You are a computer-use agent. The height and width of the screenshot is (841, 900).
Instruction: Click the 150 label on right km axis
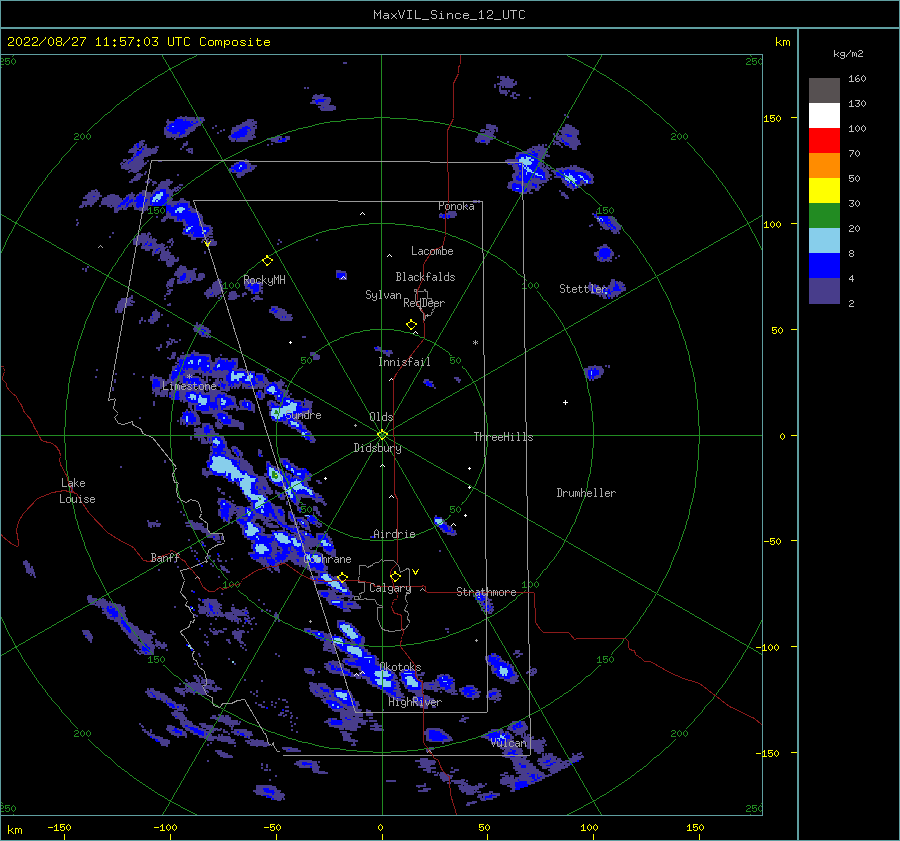(772, 118)
